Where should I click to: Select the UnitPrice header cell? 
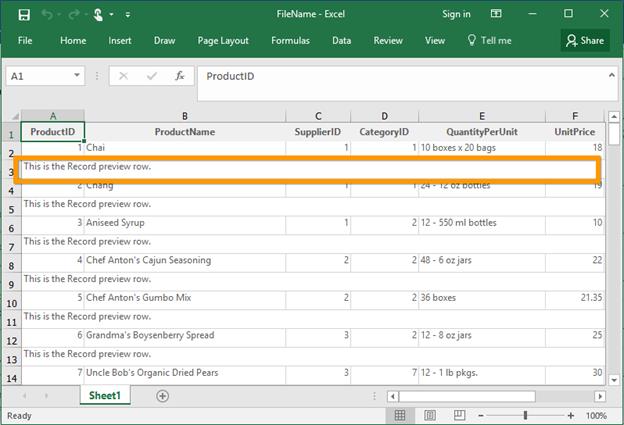(575, 132)
